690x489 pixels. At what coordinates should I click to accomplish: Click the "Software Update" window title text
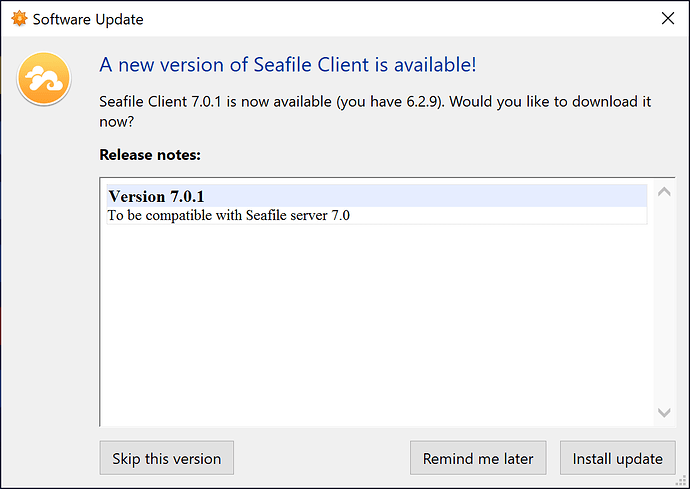pyautogui.click(x=88, y=18)
